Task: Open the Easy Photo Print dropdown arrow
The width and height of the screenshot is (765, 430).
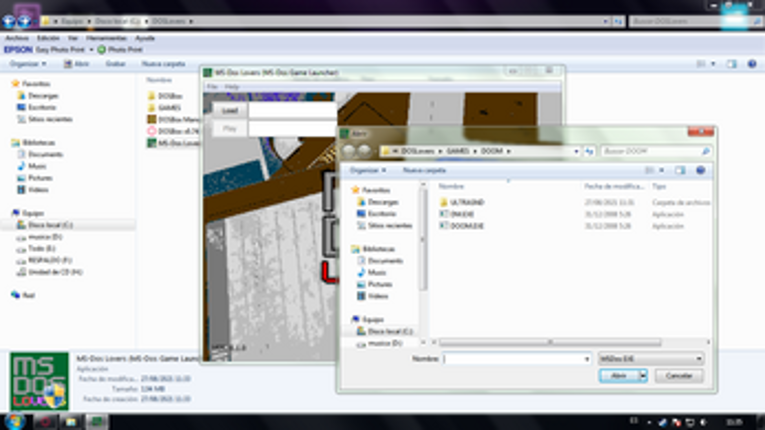Action: coord(91,50)
